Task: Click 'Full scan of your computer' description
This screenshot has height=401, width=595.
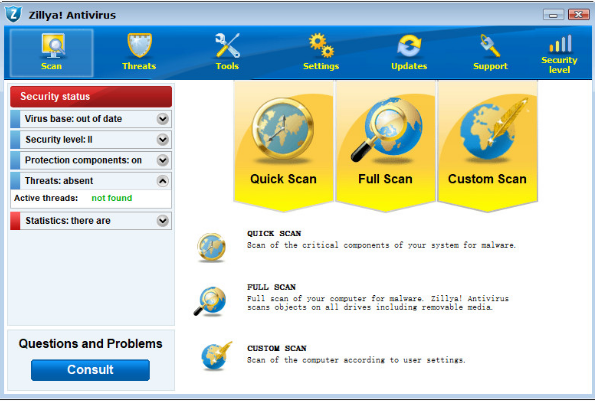Action: tap(378, 303)
